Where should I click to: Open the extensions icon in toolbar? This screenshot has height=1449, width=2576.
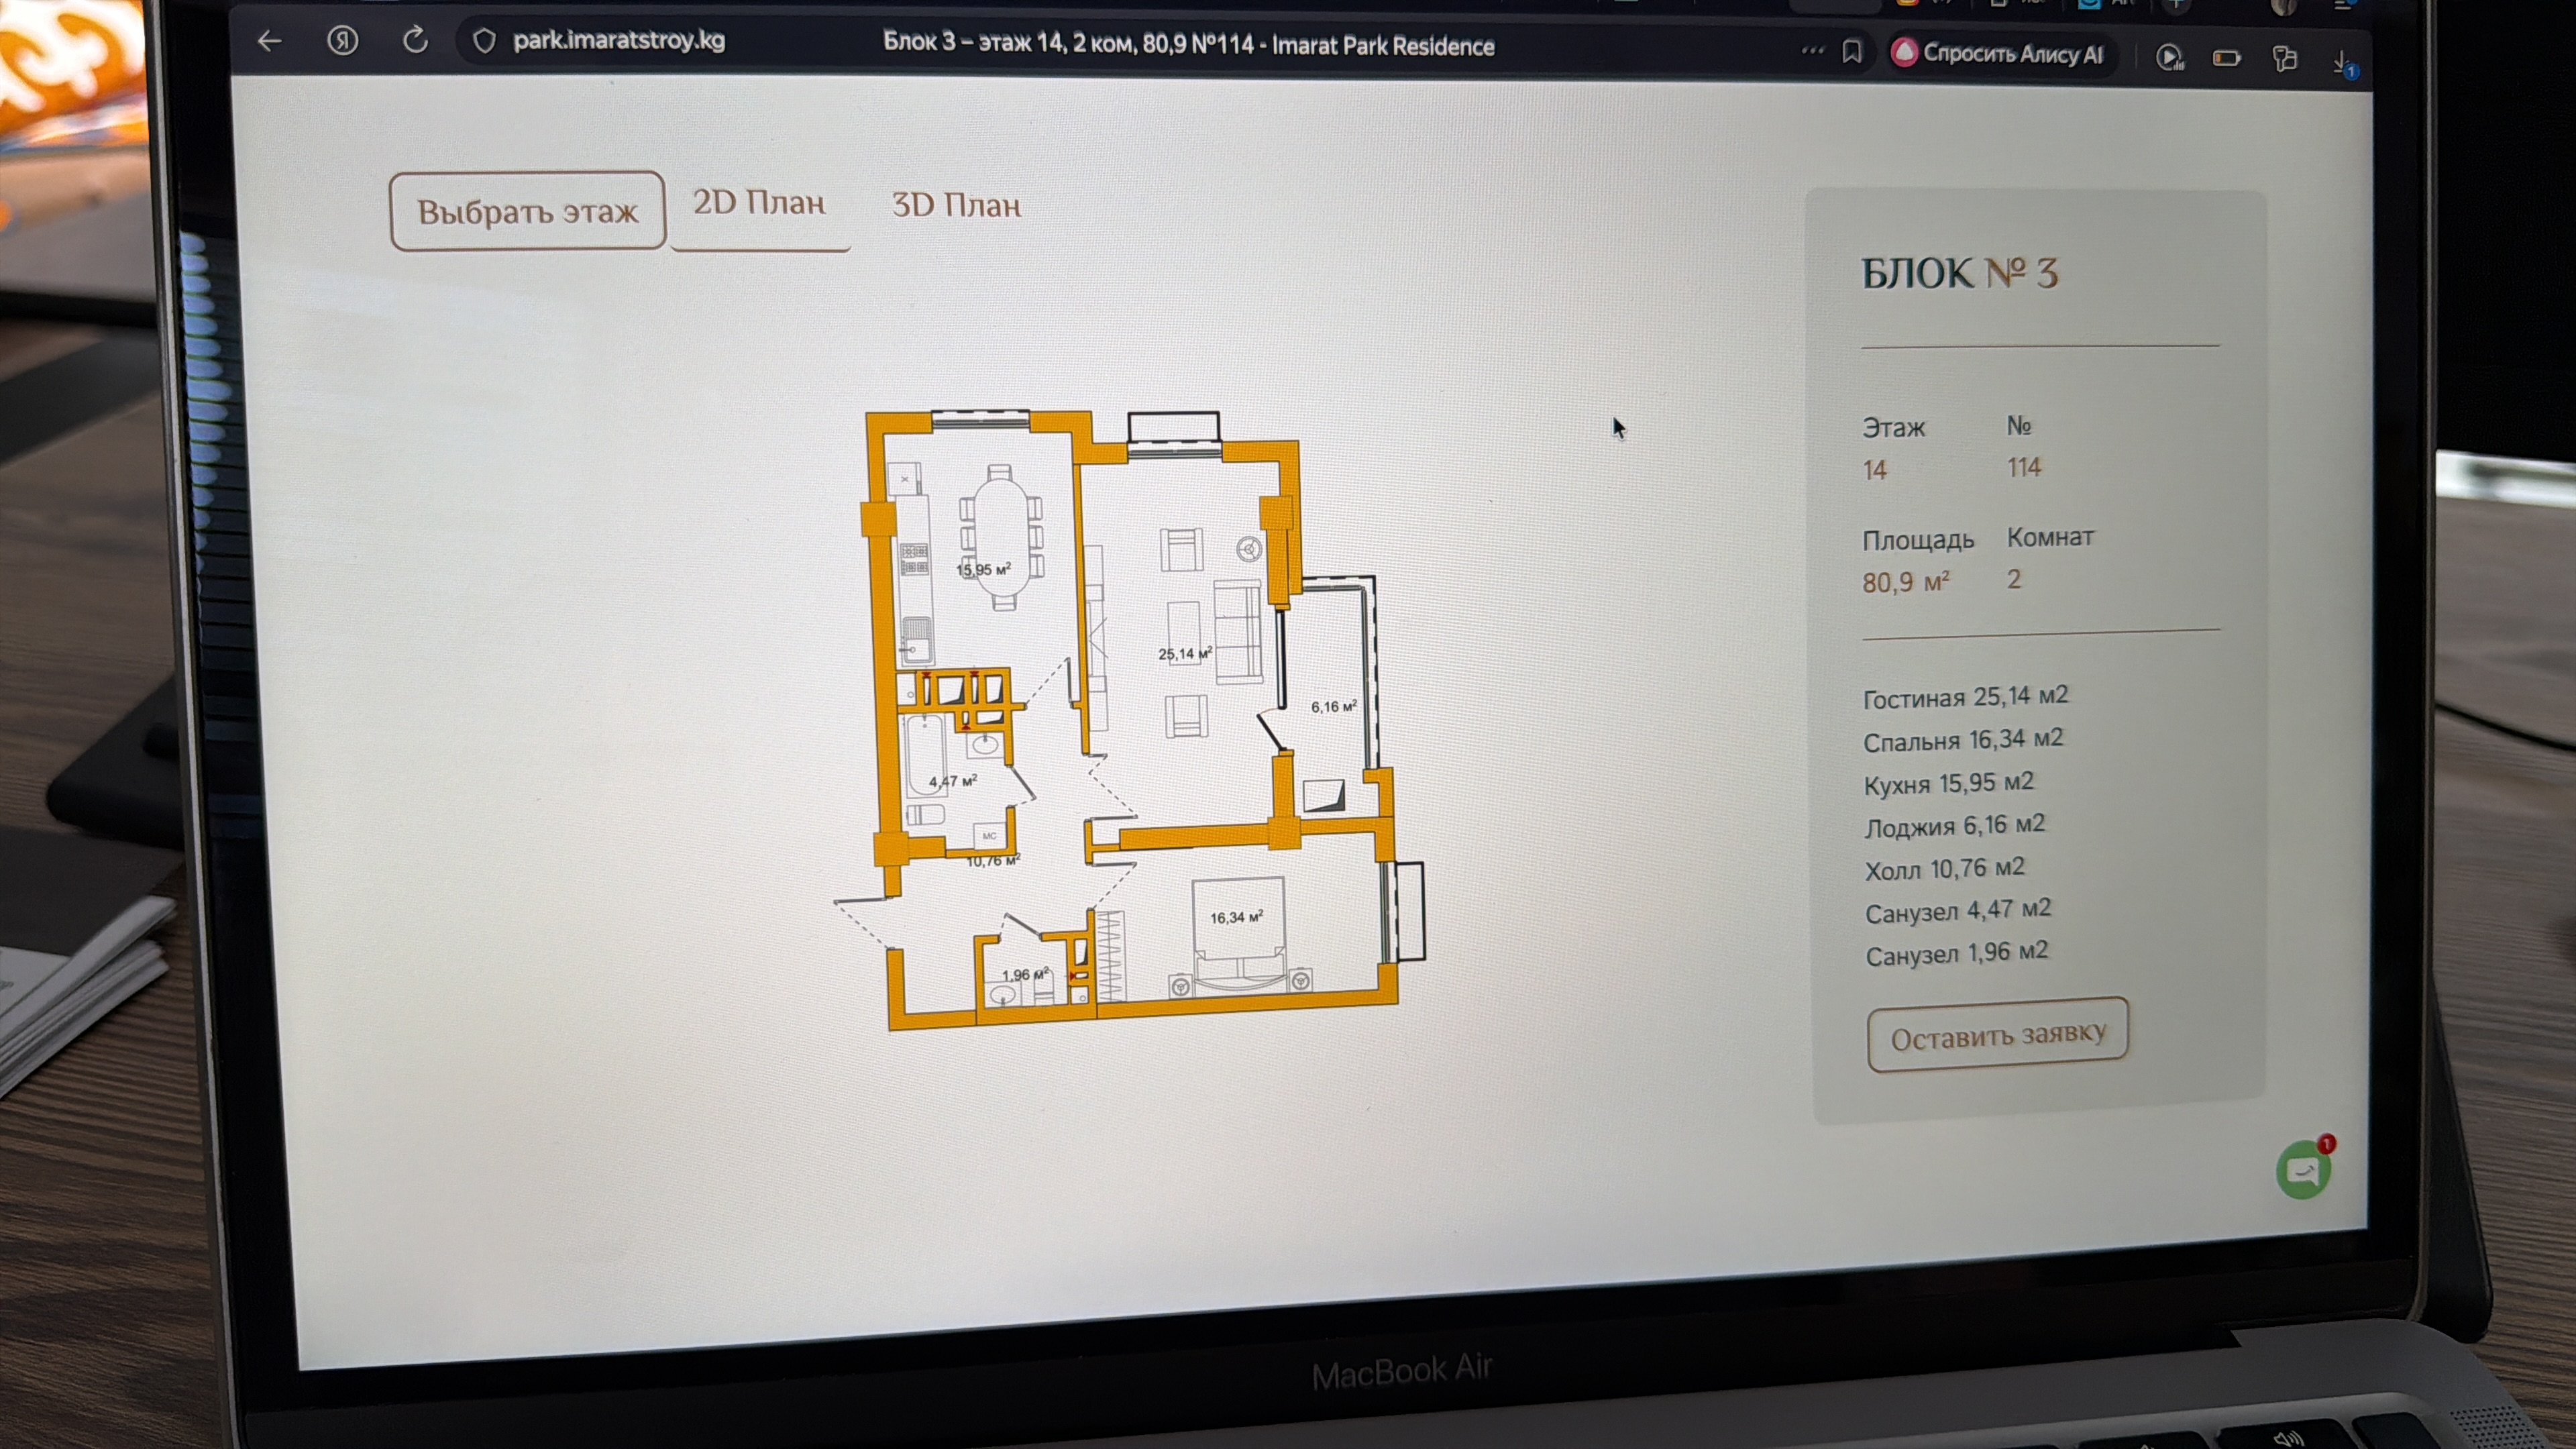[2284, 59]
